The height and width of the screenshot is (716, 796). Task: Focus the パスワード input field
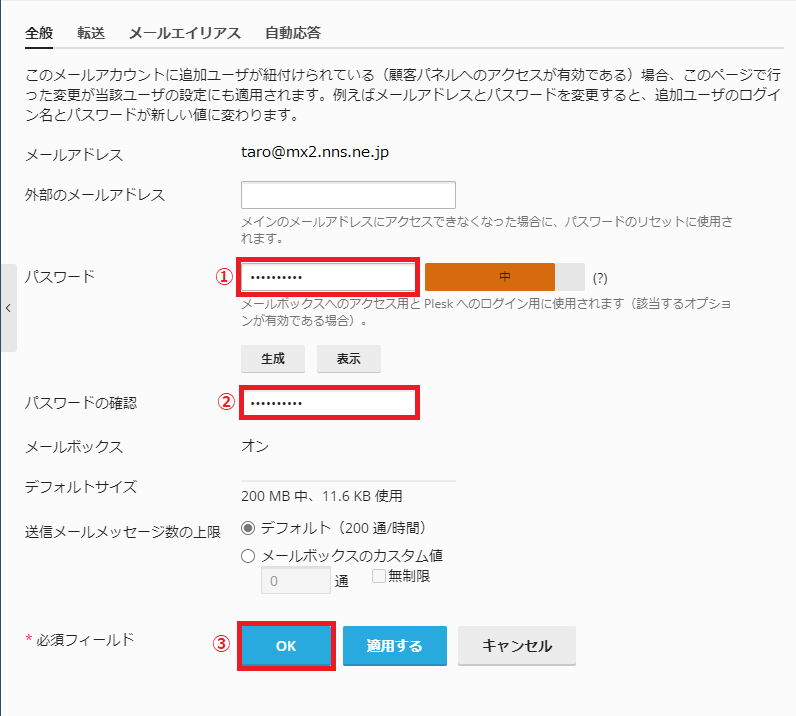click(327, 277)
